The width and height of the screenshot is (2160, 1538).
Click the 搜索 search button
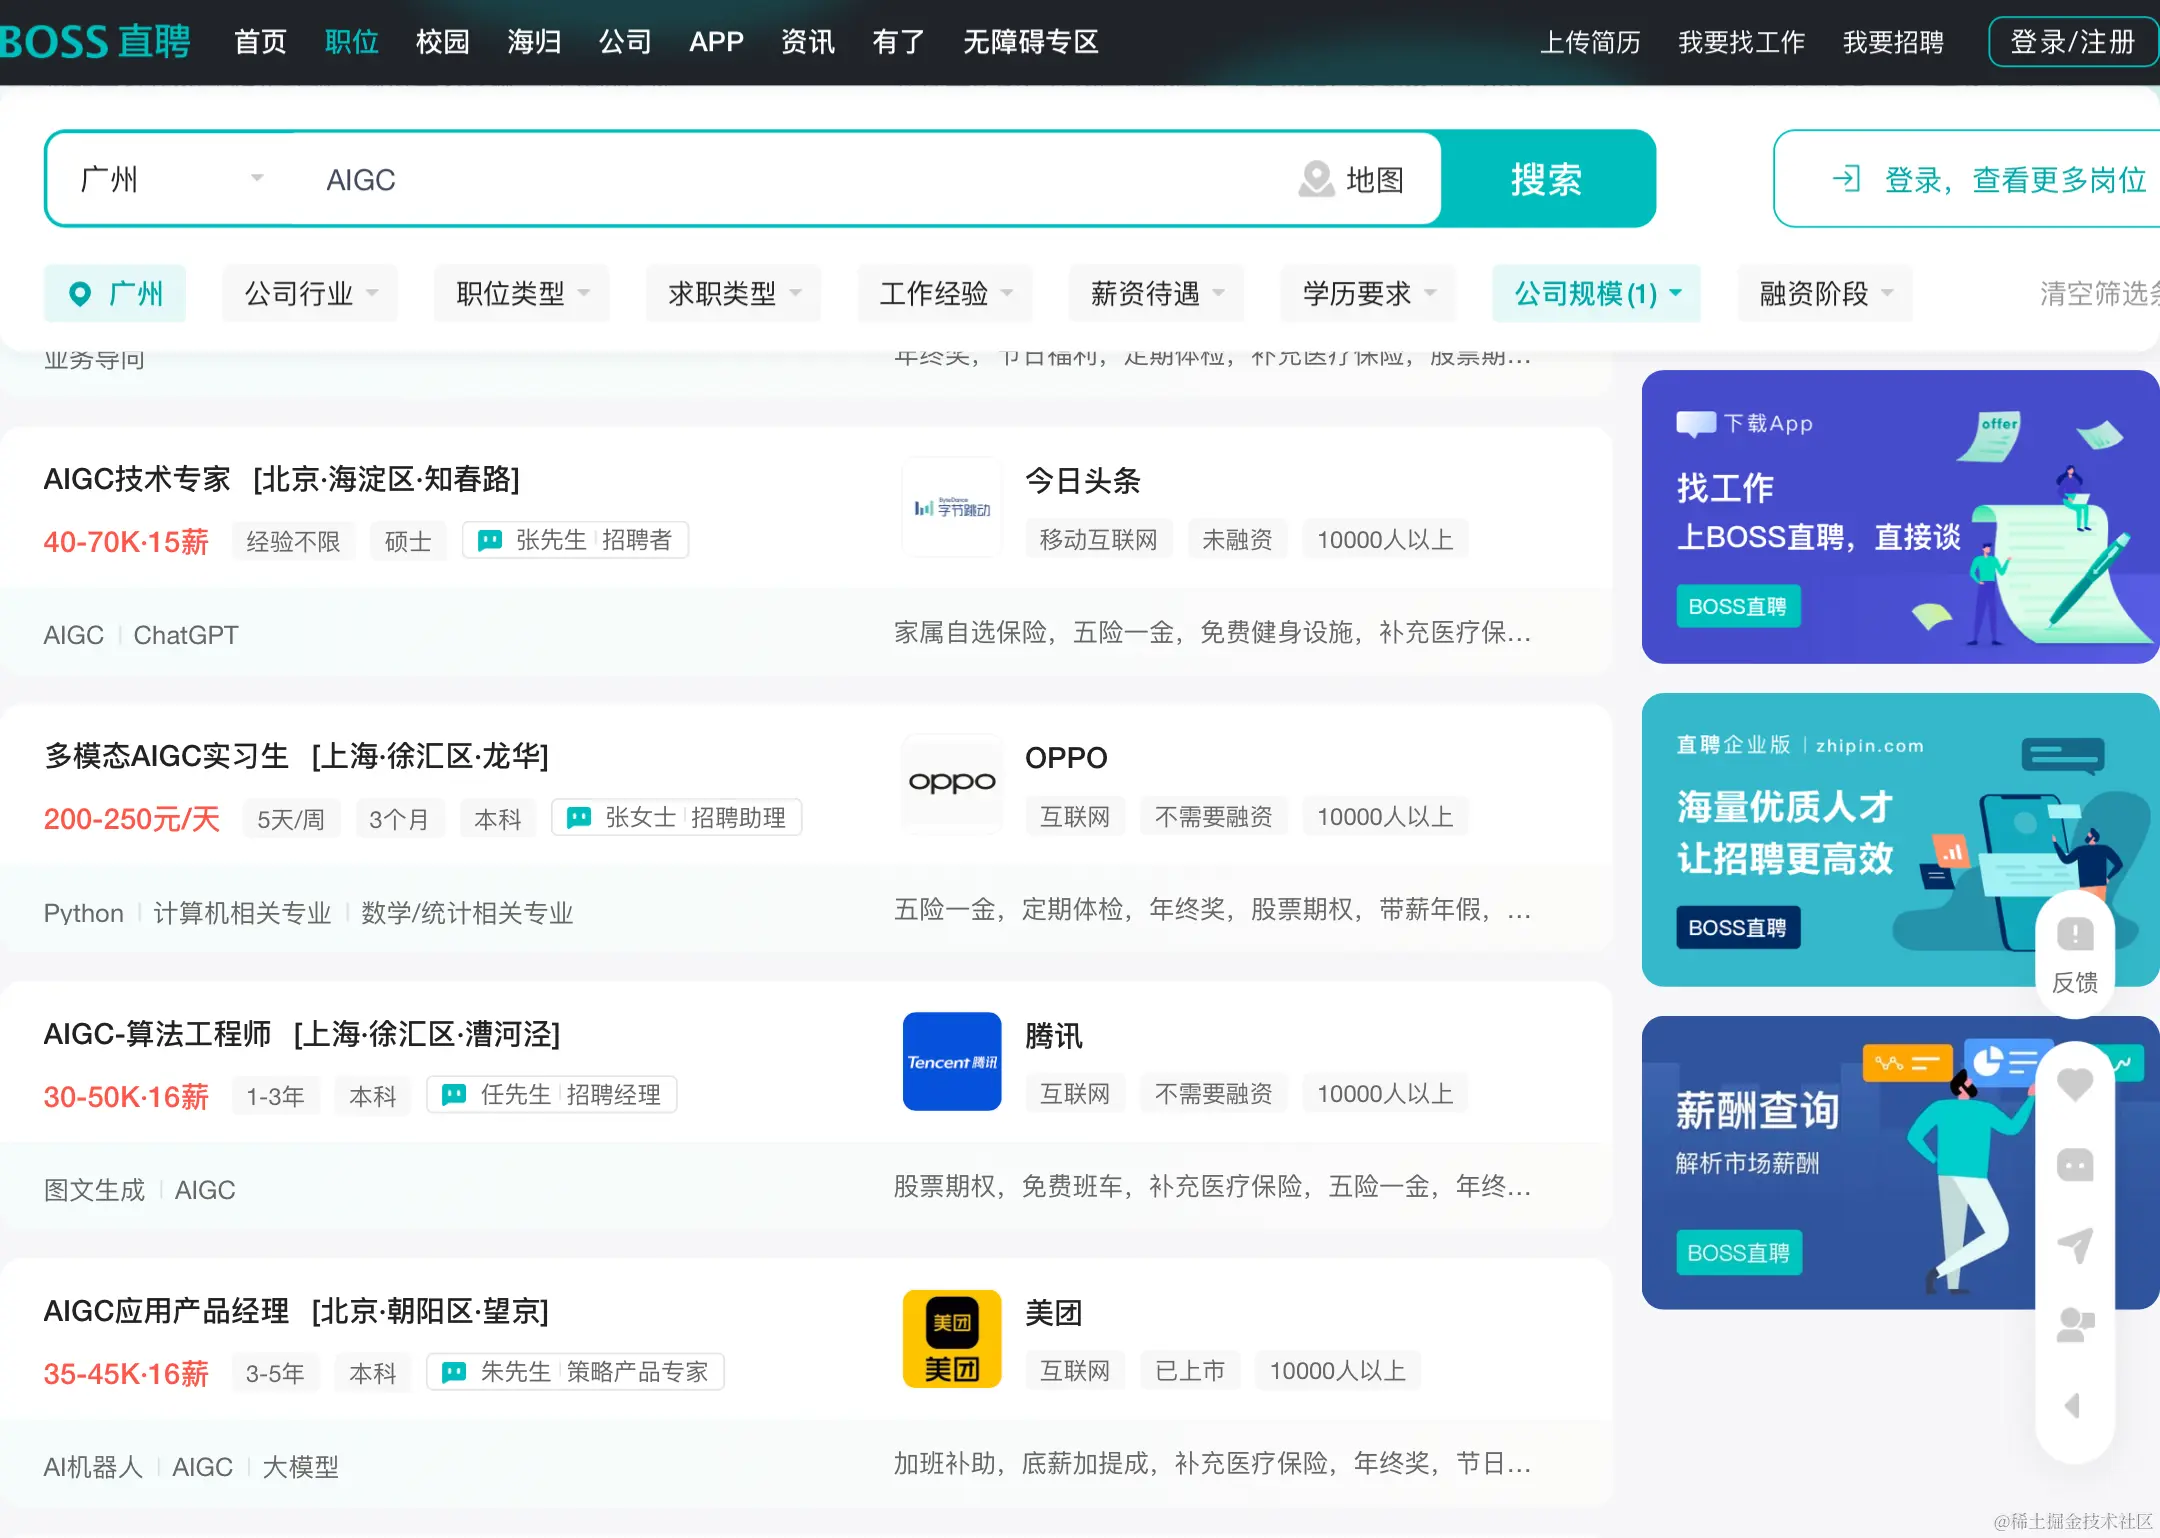[1547, 179]
